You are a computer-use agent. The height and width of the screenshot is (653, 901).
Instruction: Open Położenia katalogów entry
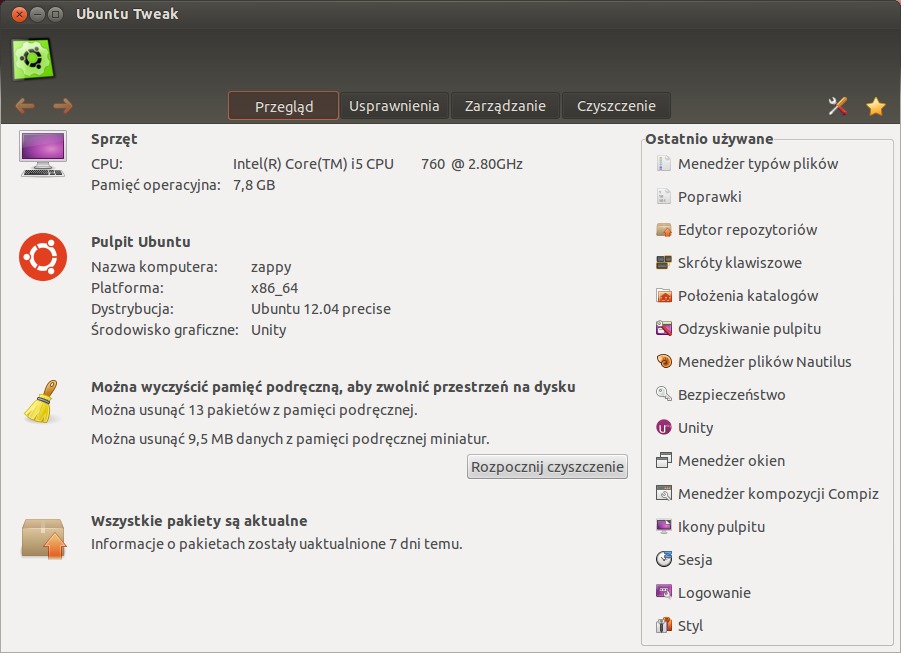click(748, 295)
